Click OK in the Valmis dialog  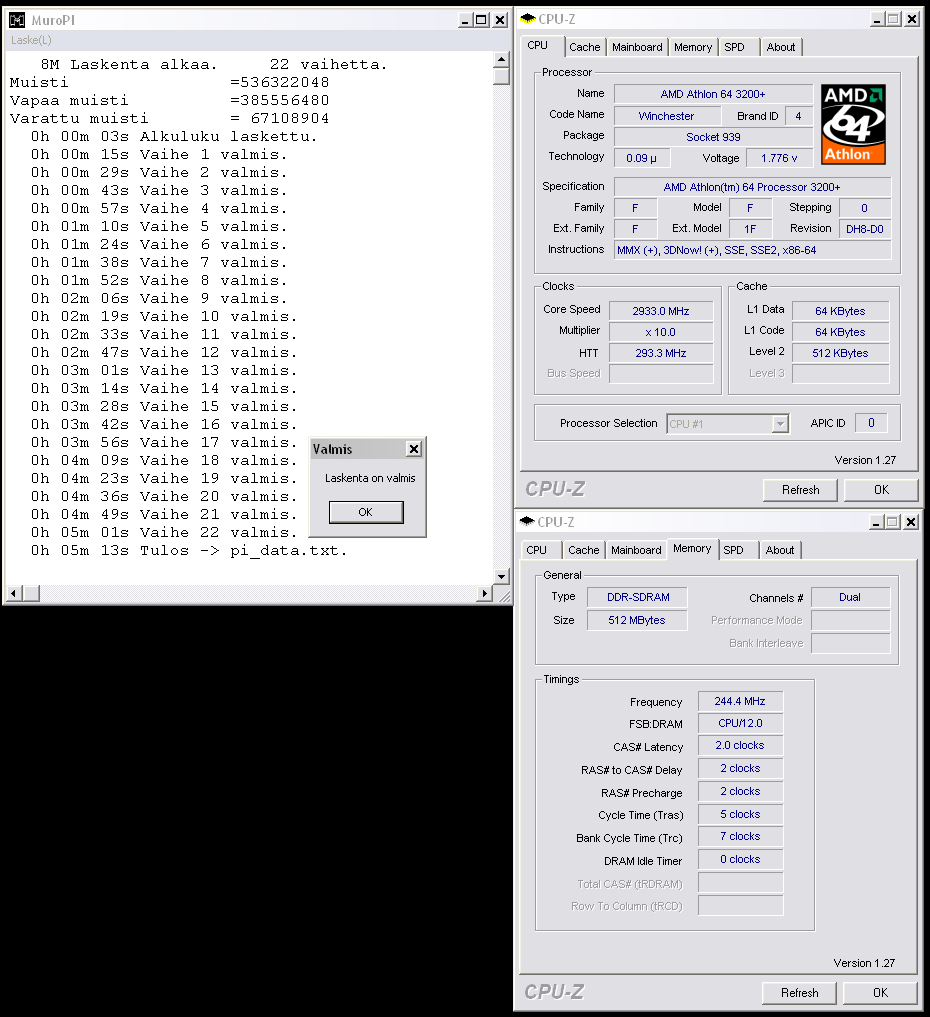tap(366, 512)
